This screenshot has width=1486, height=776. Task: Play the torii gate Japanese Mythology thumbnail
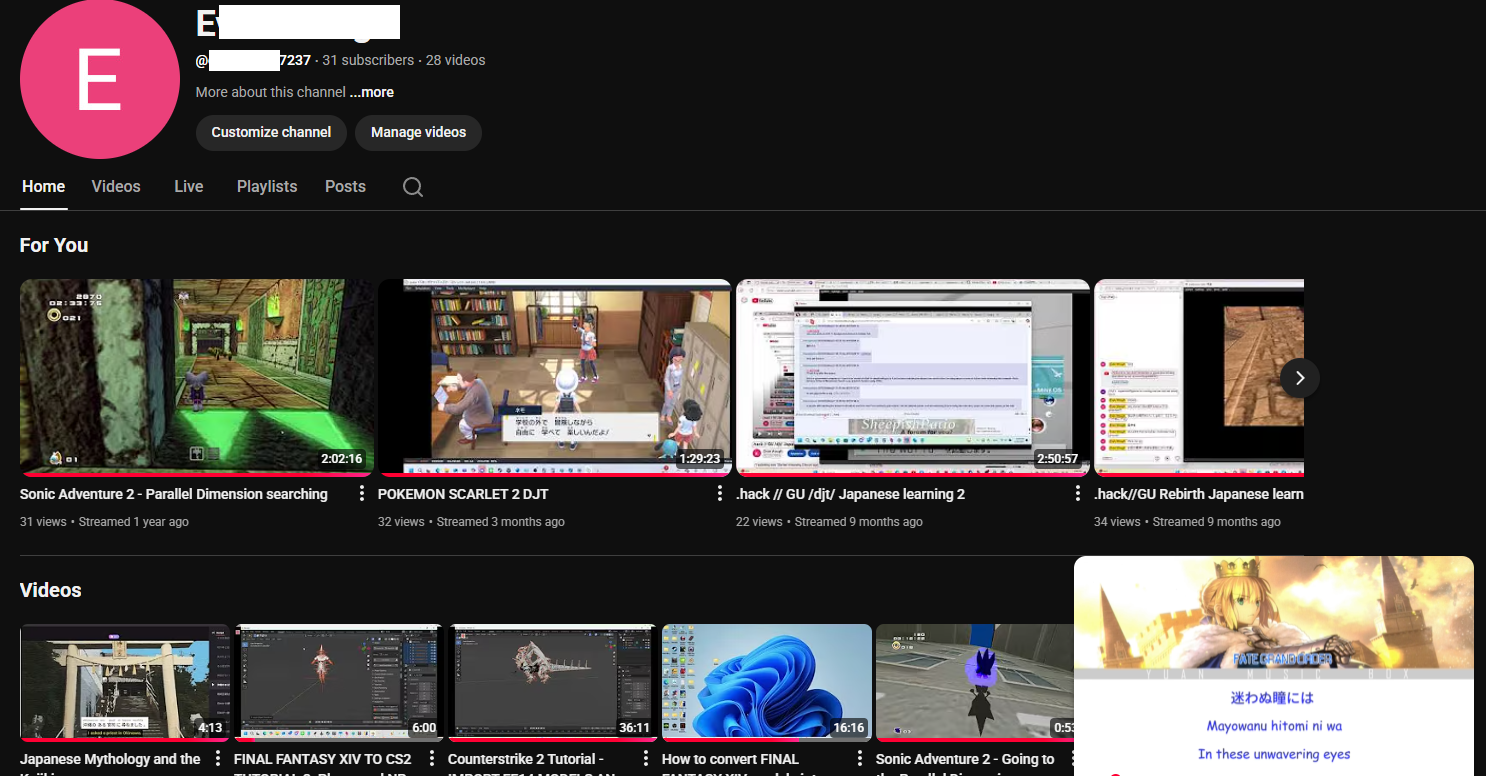point(125,682)
